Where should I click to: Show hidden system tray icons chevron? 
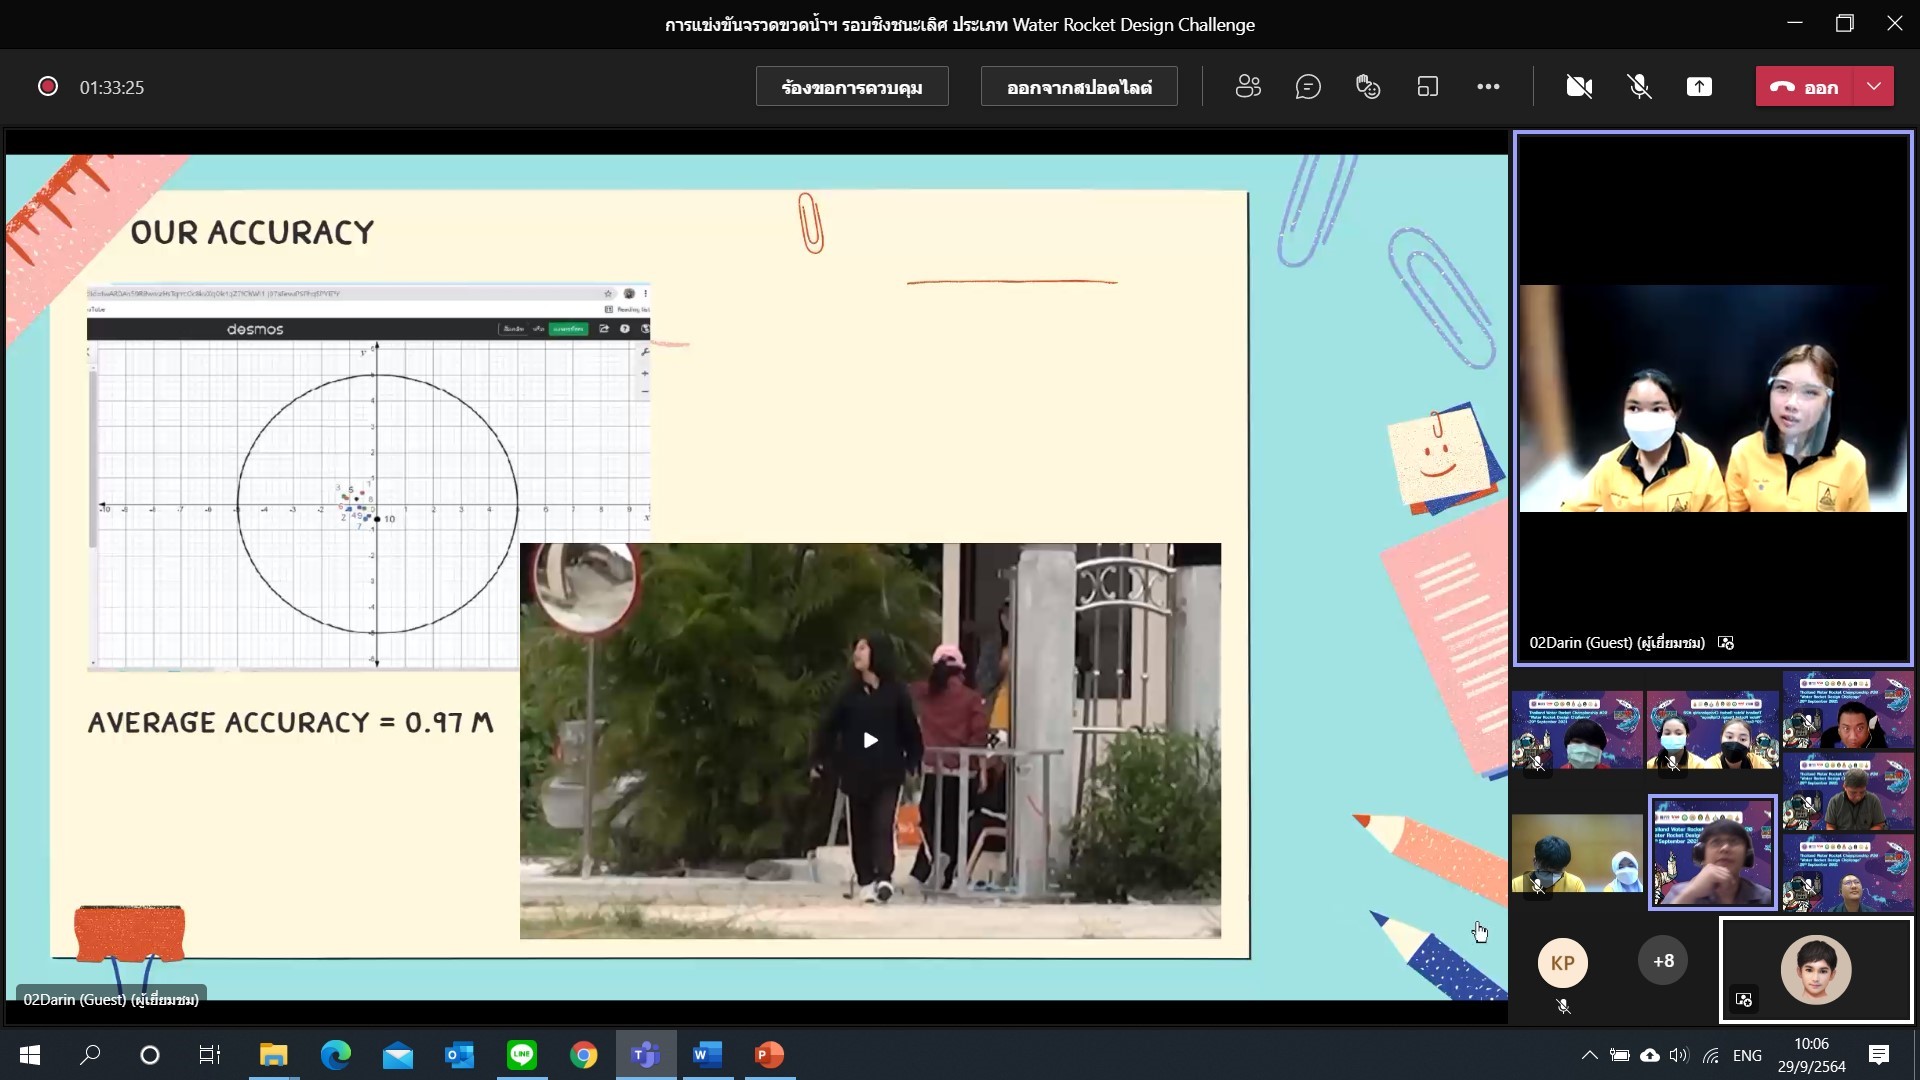1589,1055
